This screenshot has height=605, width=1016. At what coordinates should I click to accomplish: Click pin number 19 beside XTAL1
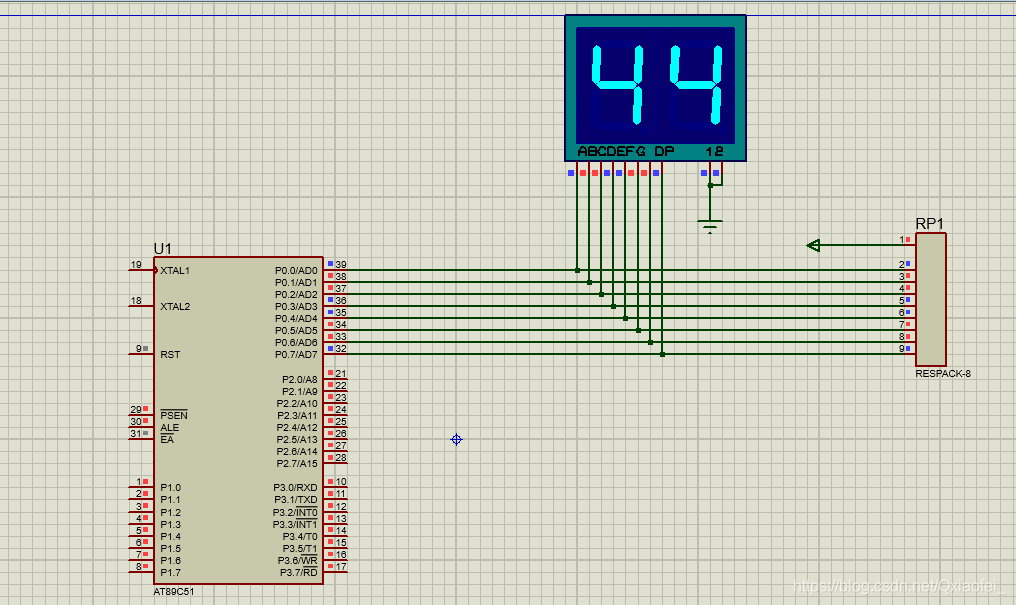[136, 264]
